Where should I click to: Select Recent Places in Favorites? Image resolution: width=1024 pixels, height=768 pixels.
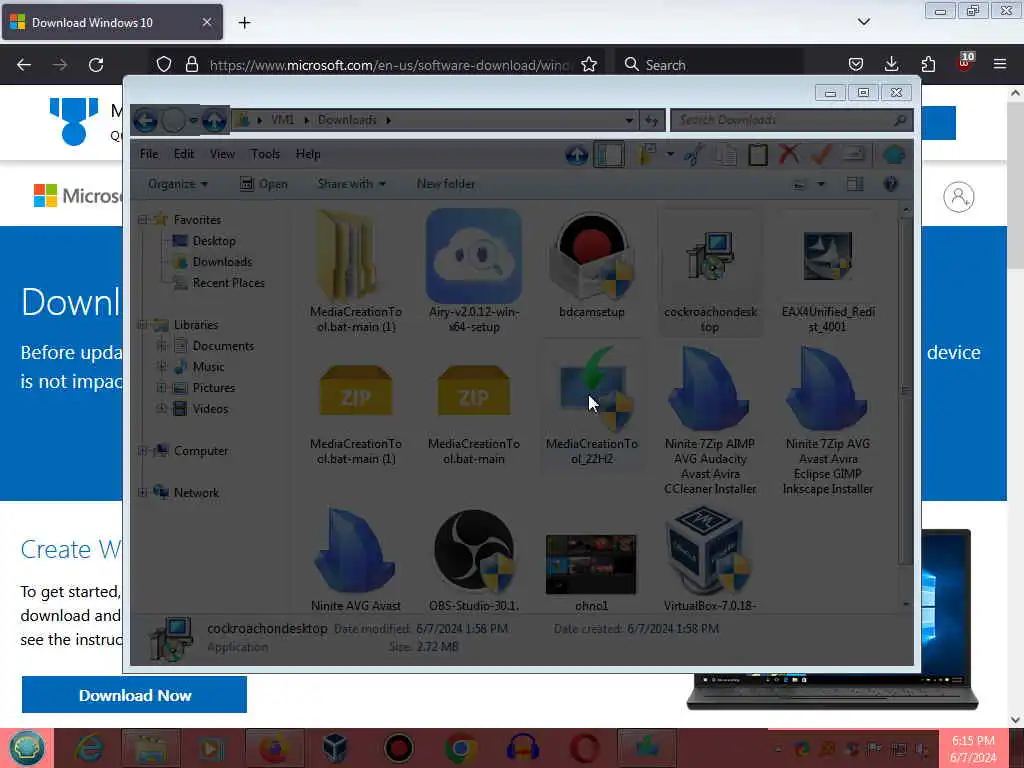point(219,283)
